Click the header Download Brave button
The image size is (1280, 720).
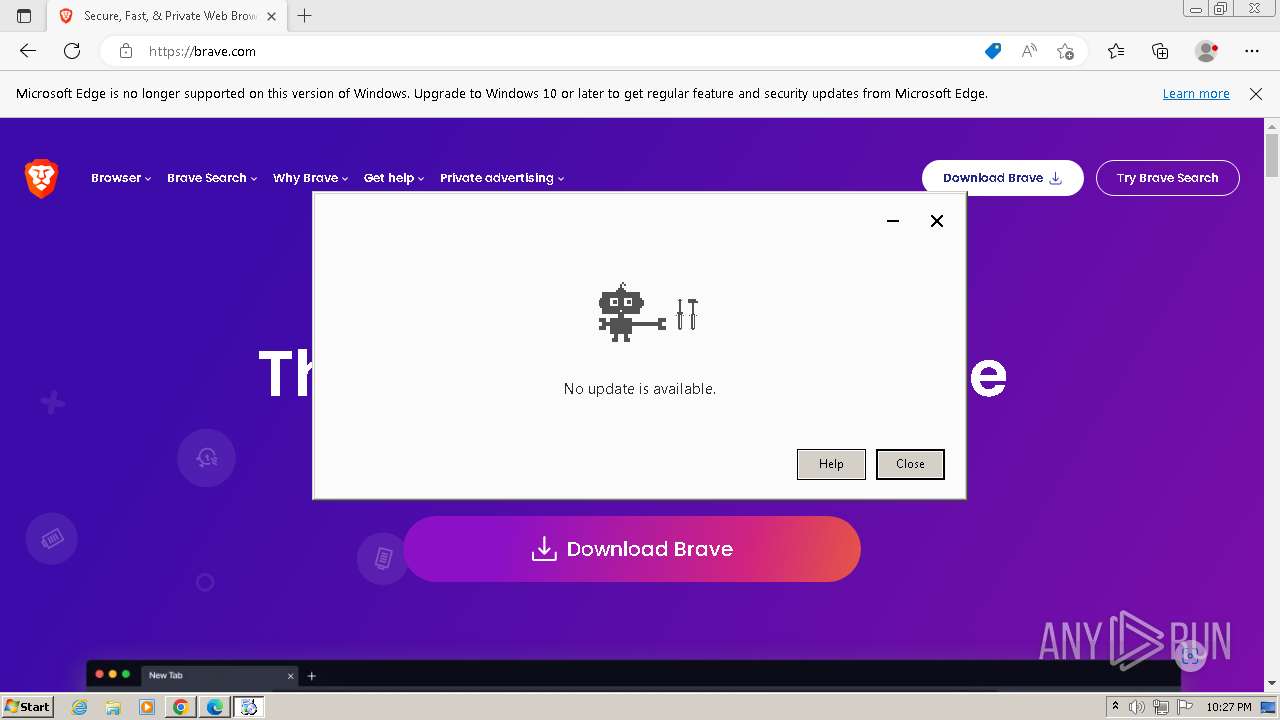pyautogui.click(x=1002, y=178)
